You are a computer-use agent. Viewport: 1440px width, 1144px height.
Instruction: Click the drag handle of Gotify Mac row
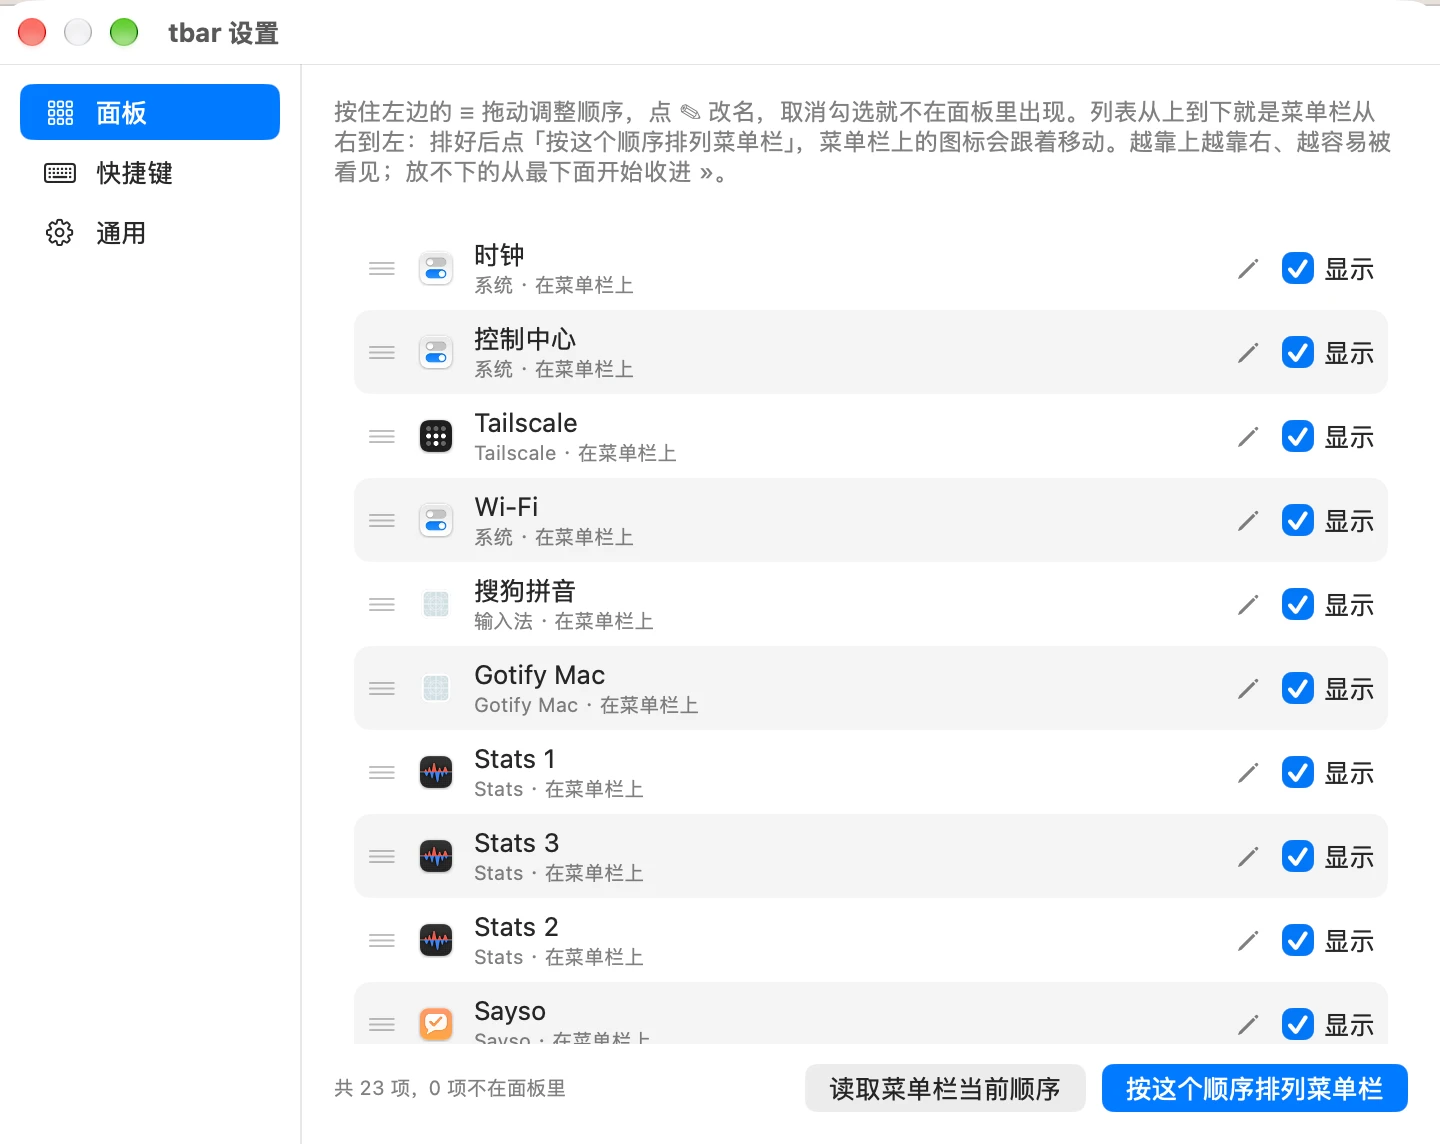tap(382, 689)
